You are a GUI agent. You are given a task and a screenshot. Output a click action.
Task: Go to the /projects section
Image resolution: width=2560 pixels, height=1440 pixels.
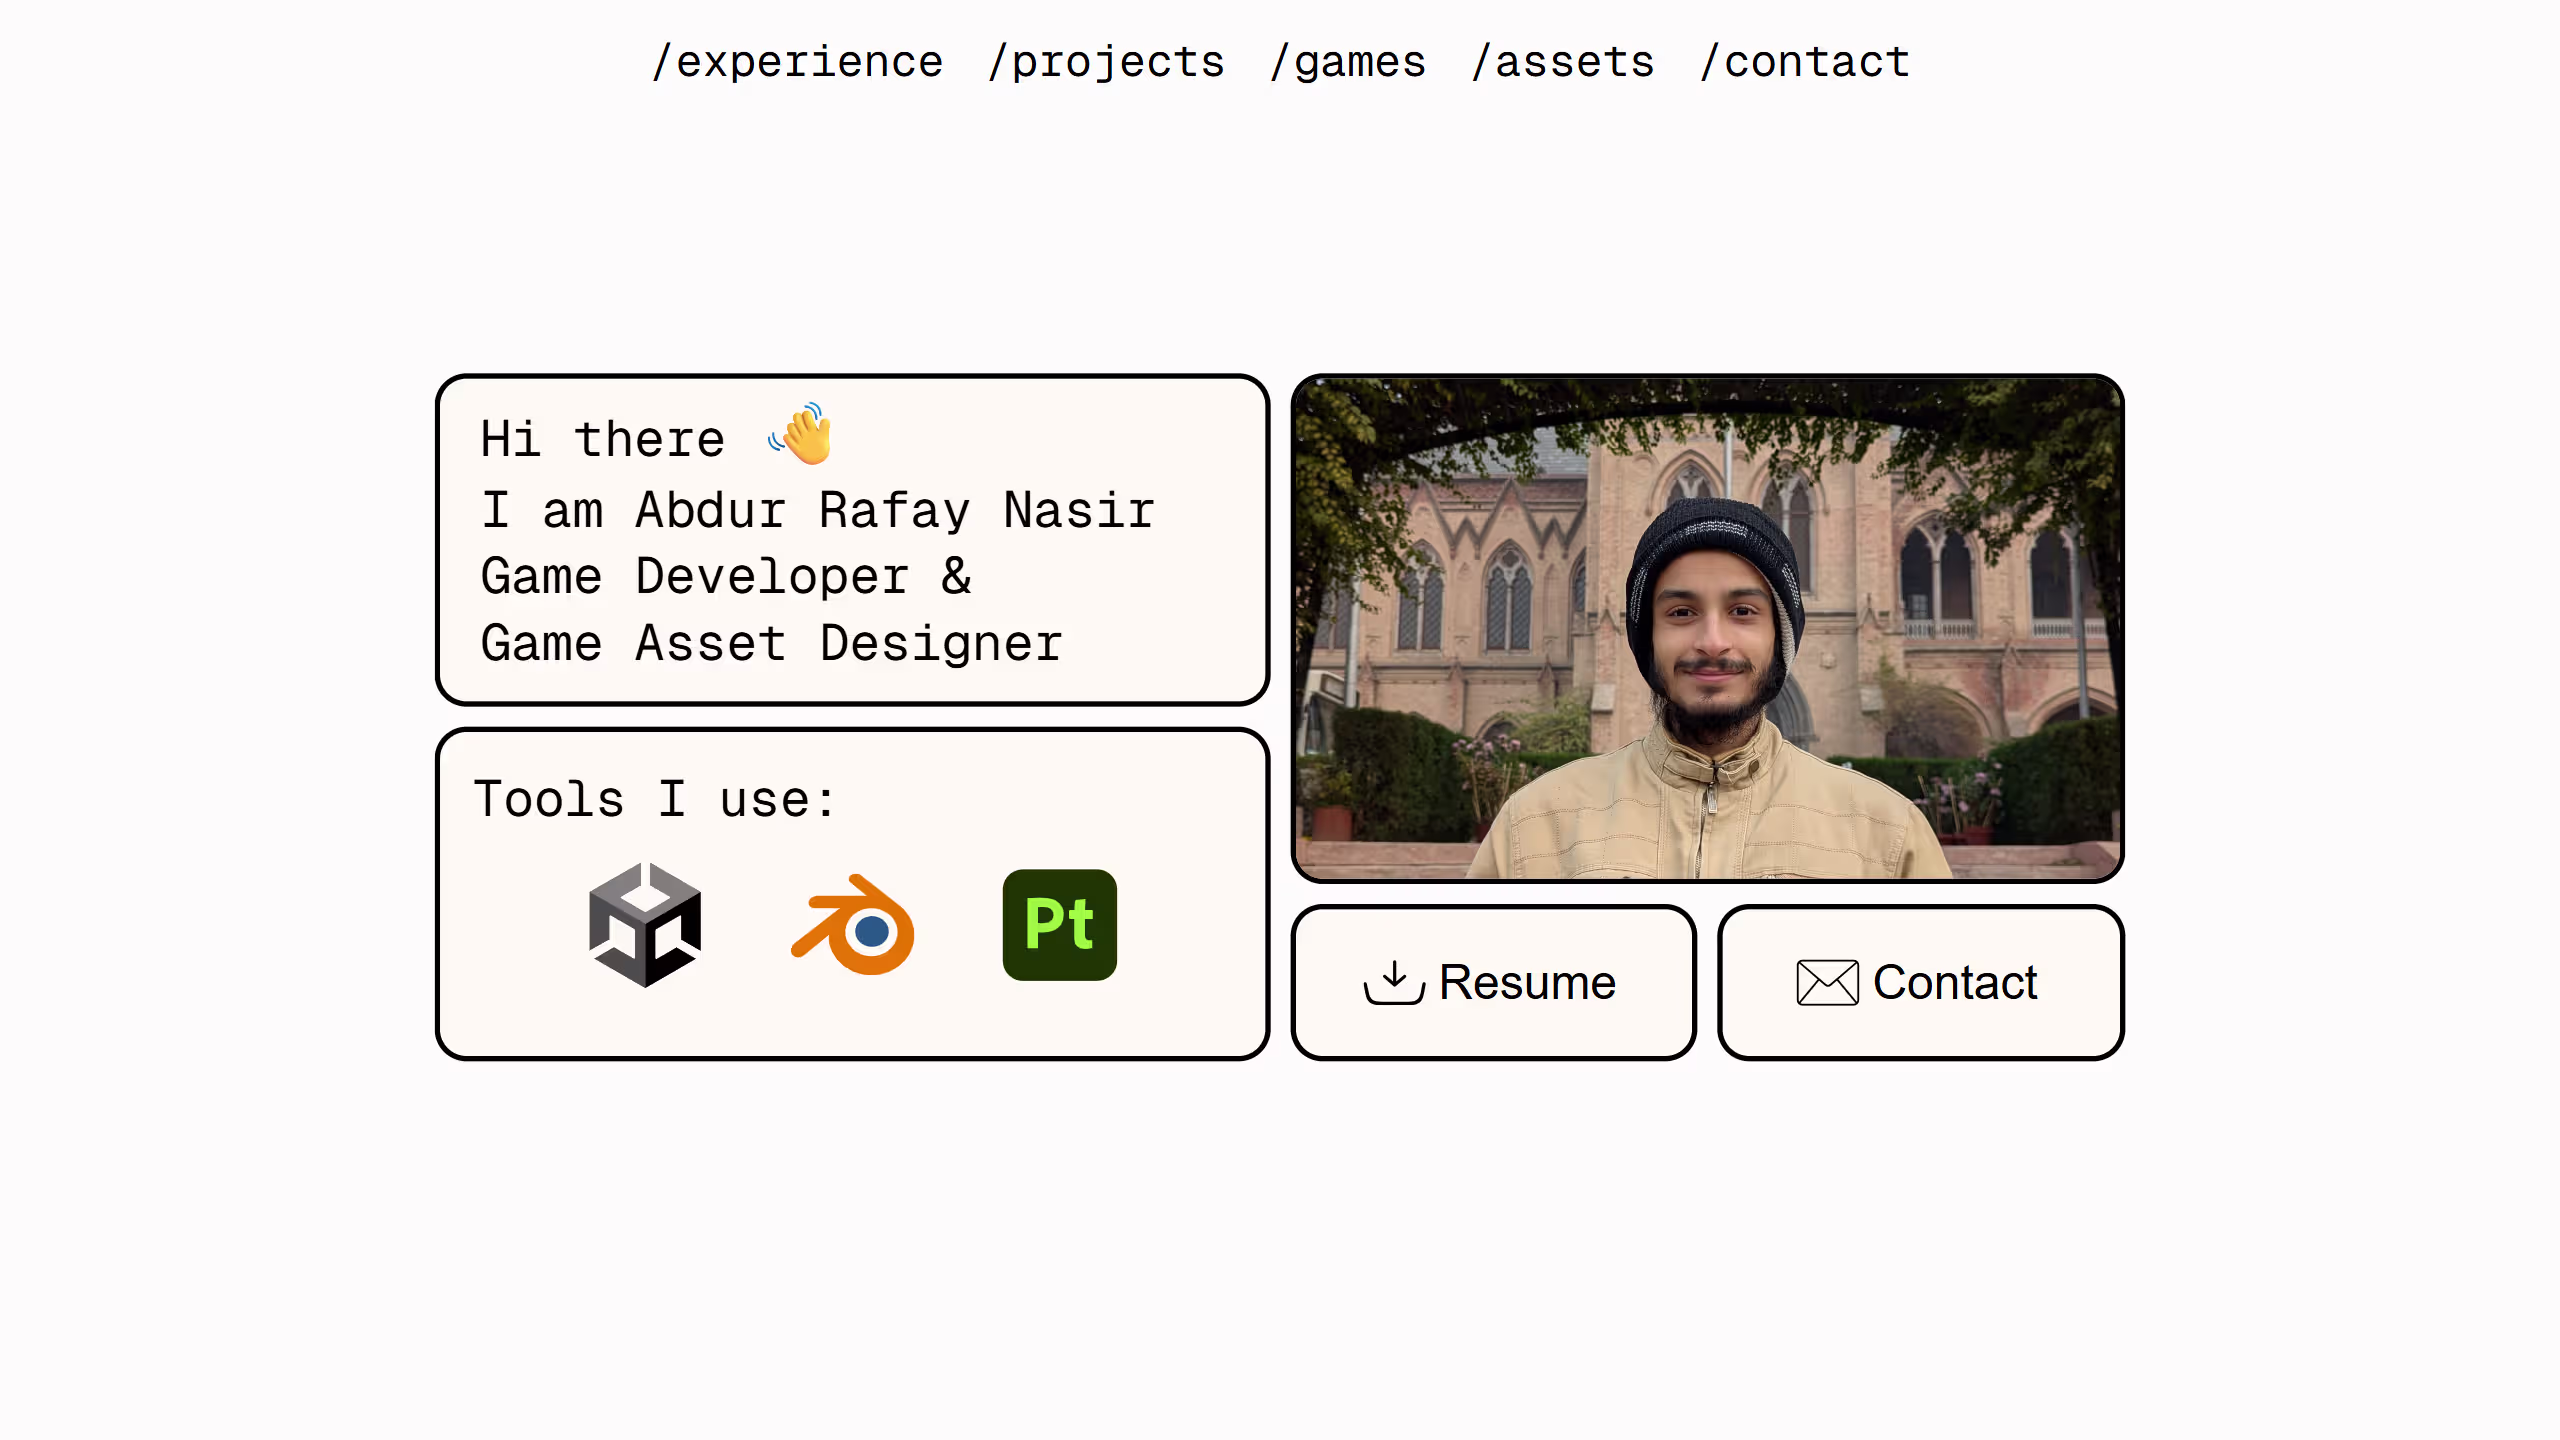tap(1106, 64)
